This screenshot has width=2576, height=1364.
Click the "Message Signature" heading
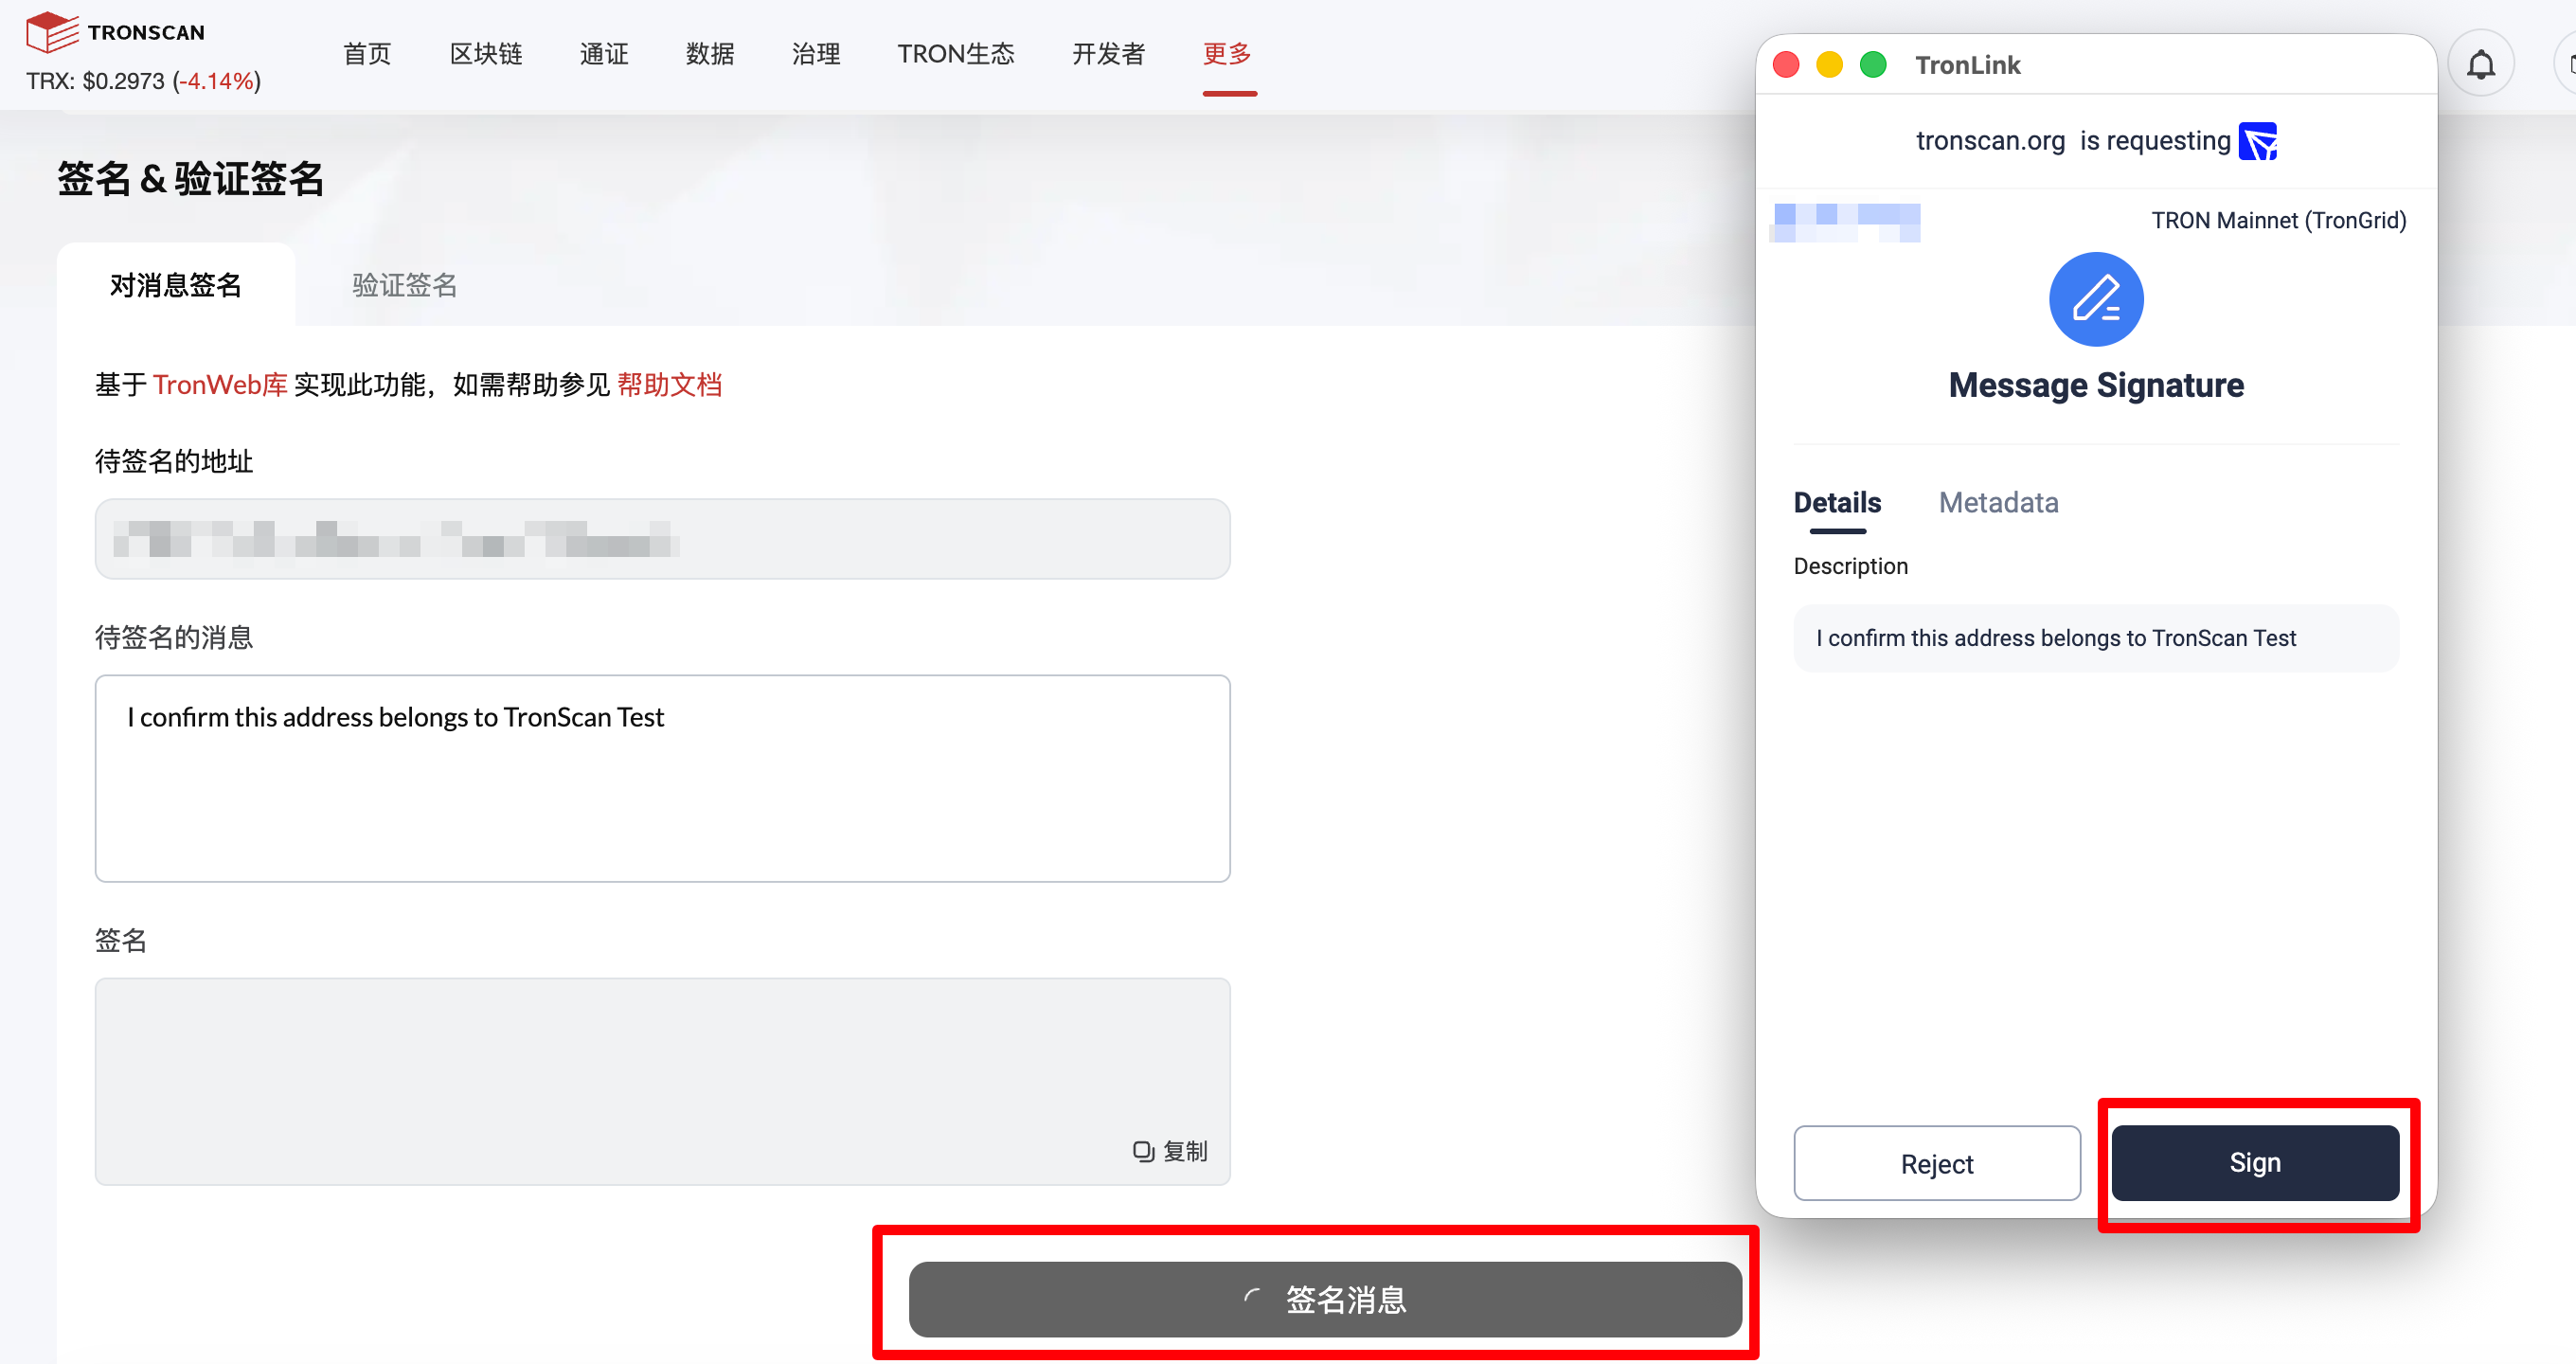pyautogui.click(x=2096, y=385)
